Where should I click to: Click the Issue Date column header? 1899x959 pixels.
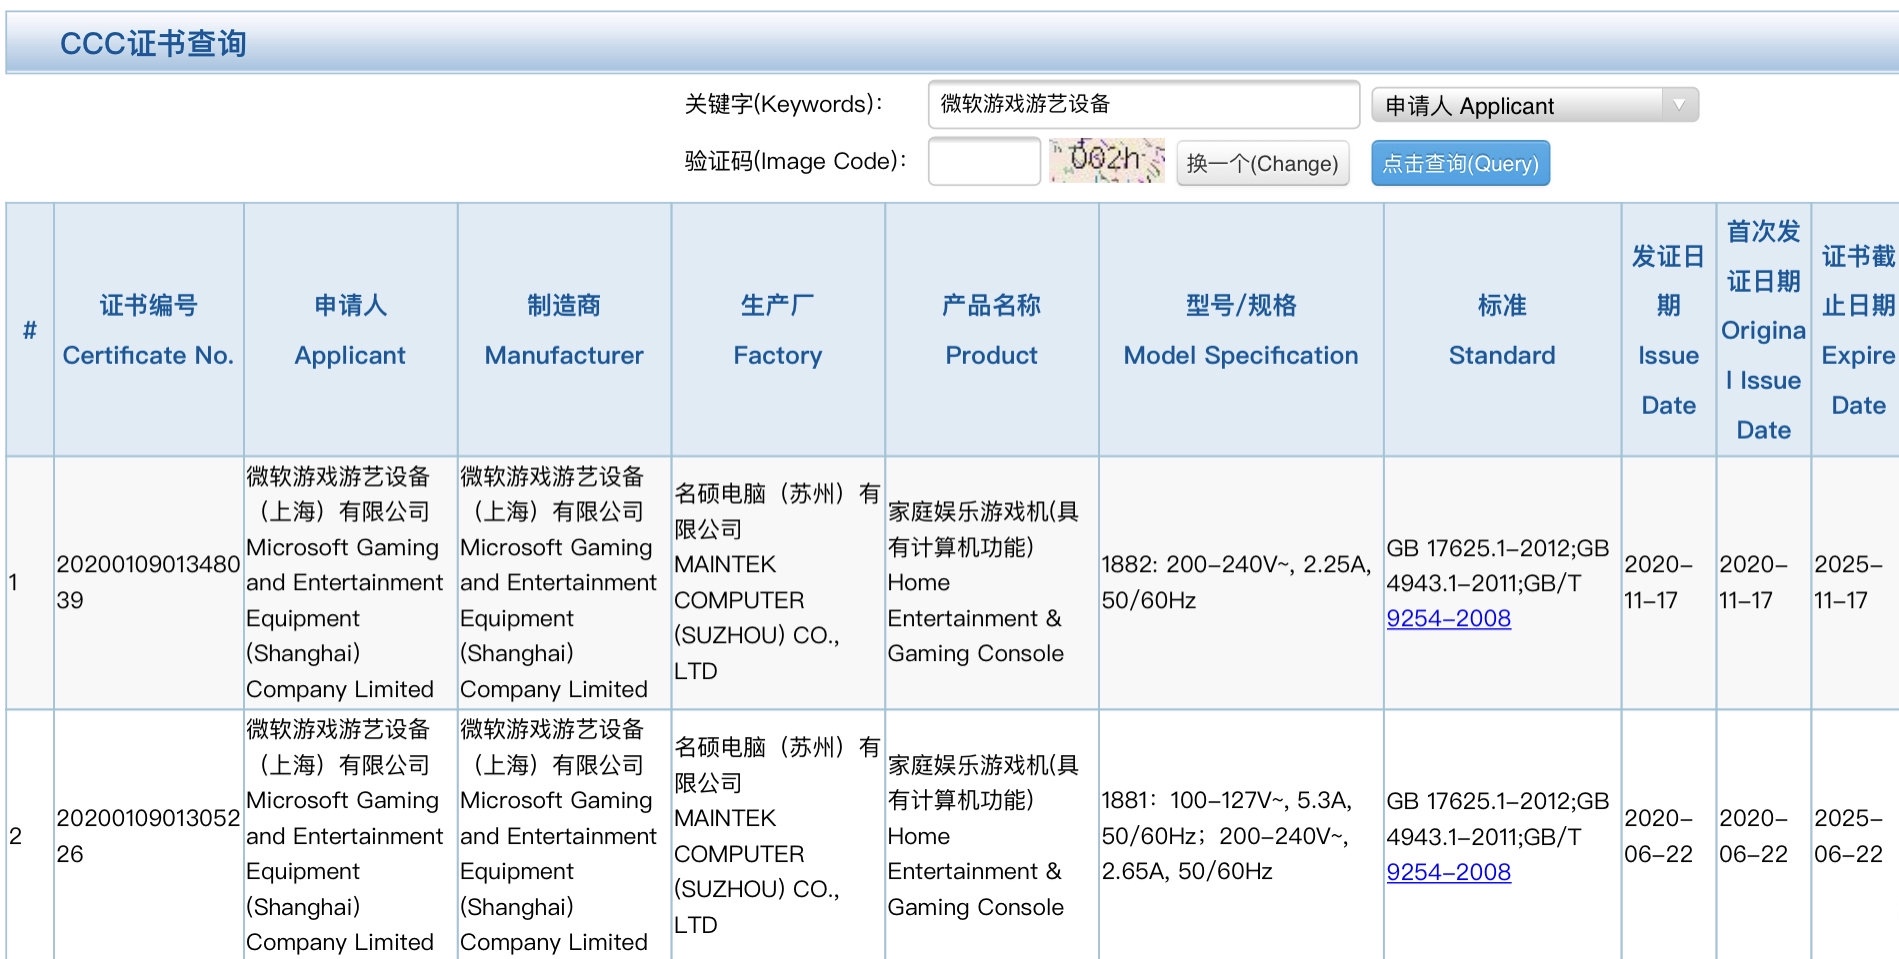[1668, 330]
